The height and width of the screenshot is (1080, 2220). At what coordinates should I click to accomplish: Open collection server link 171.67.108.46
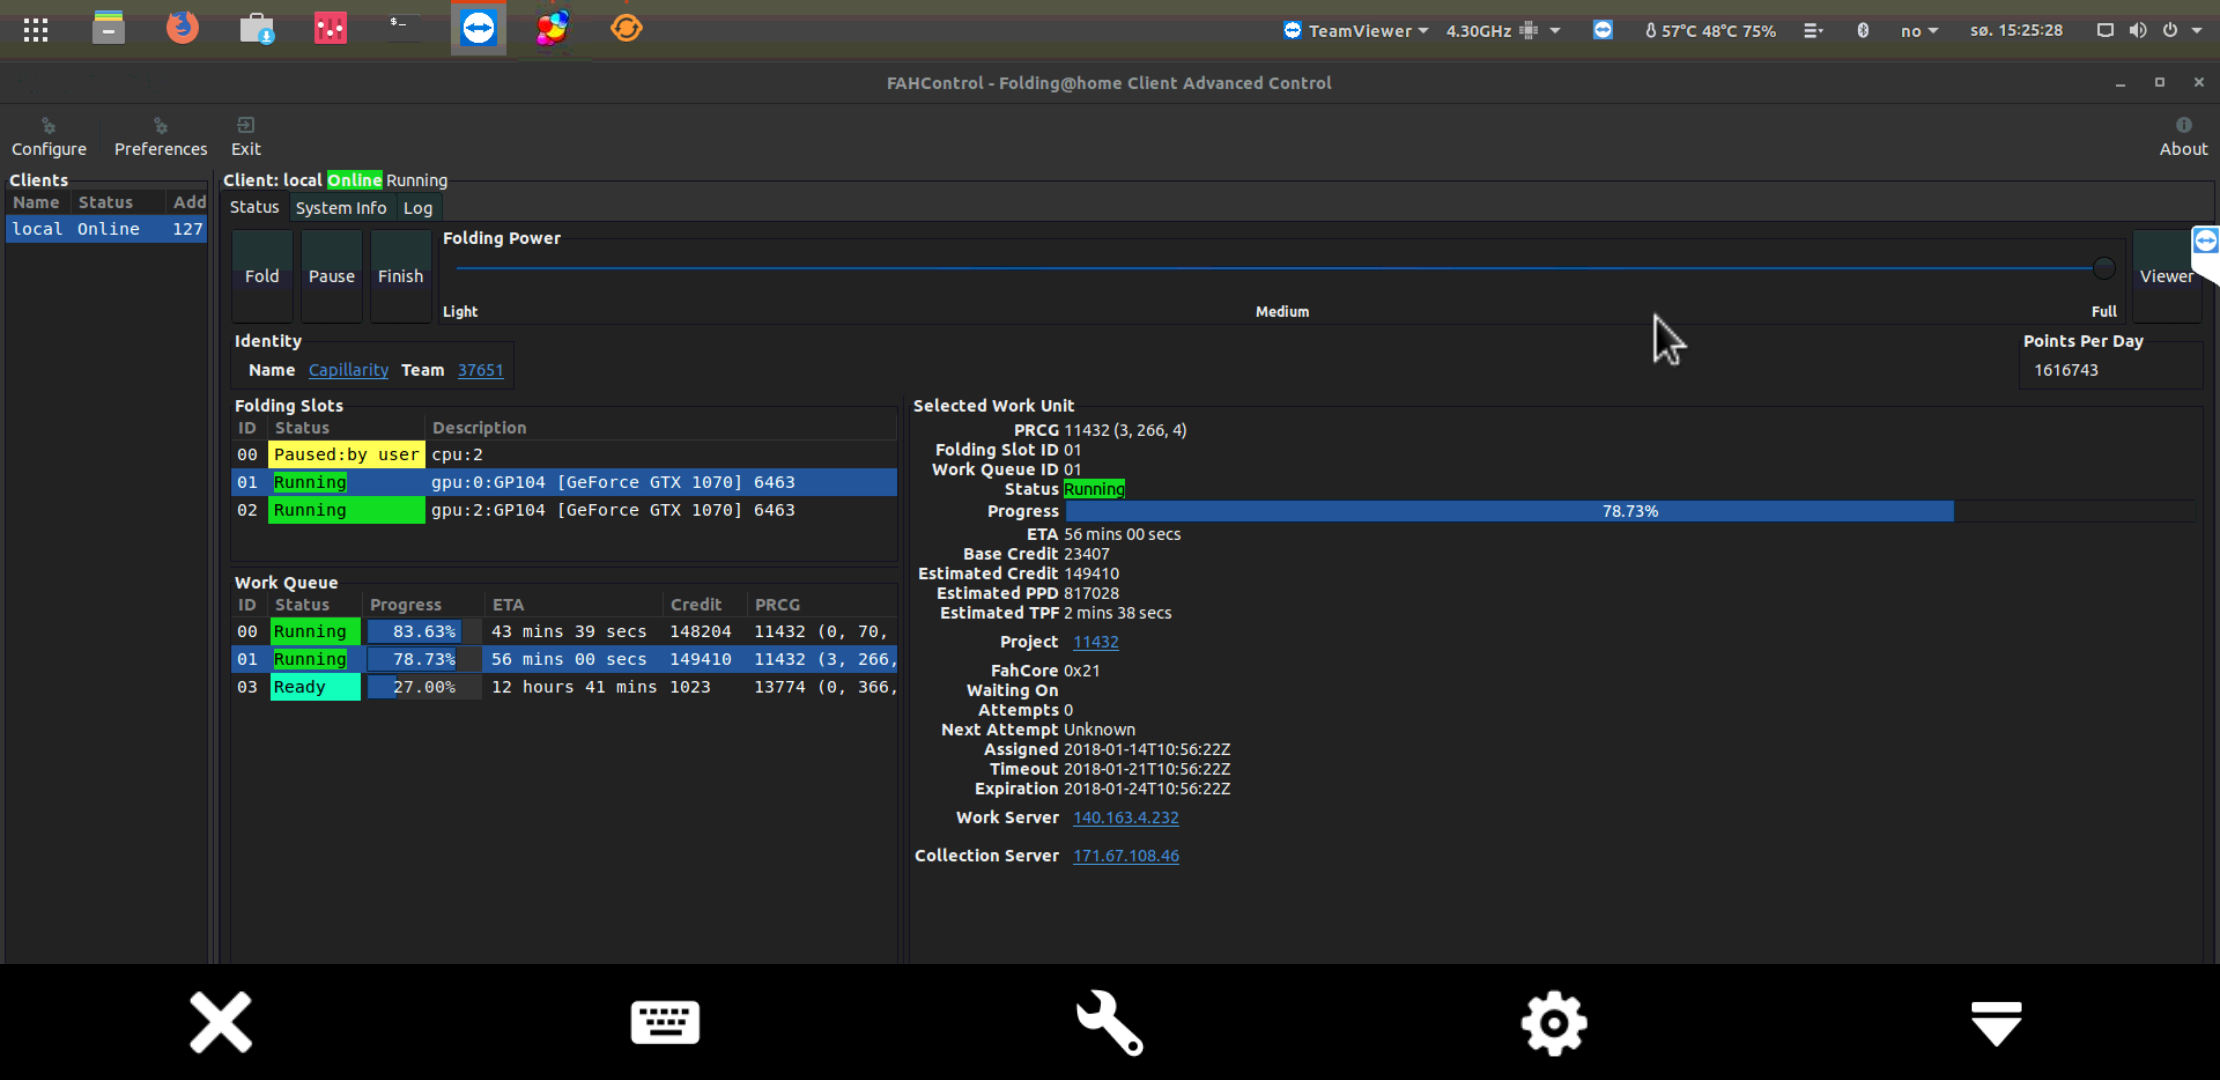tap(1125, 856)
